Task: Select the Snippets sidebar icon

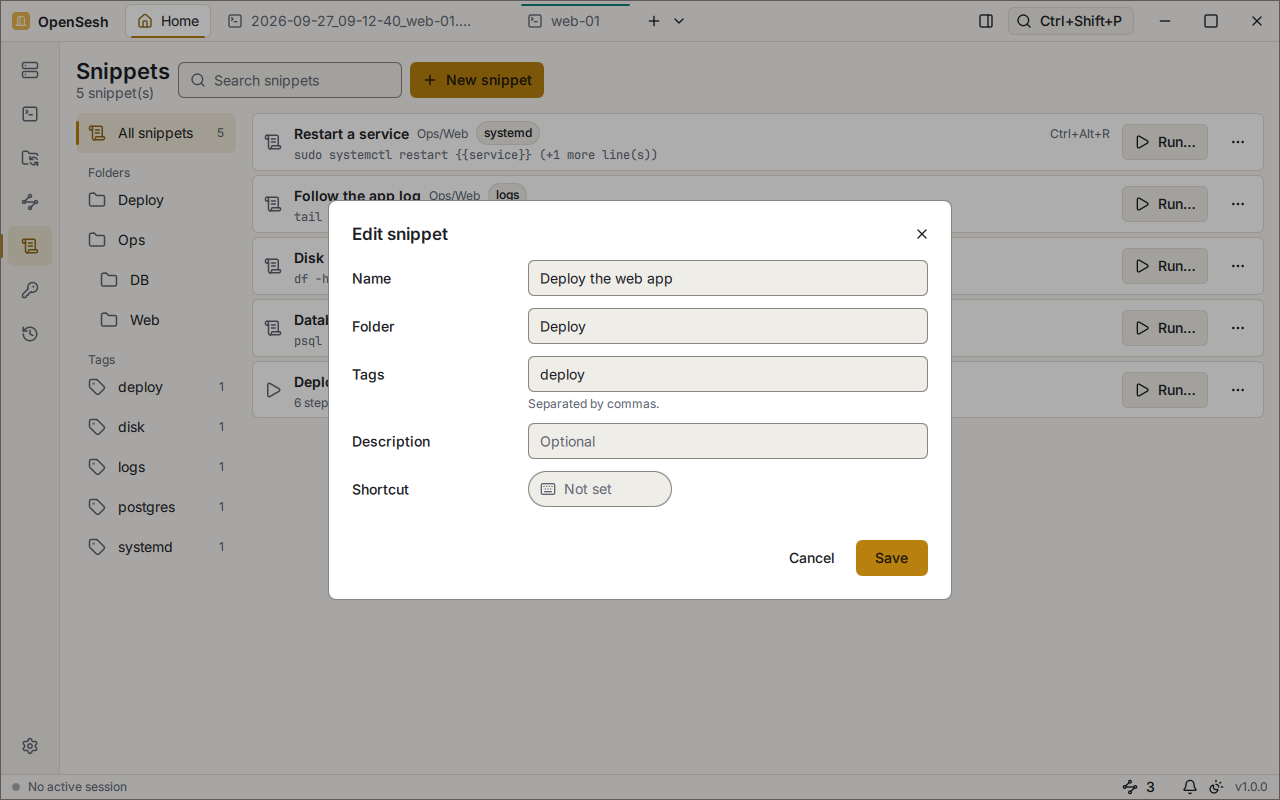Action: point(30,246)
